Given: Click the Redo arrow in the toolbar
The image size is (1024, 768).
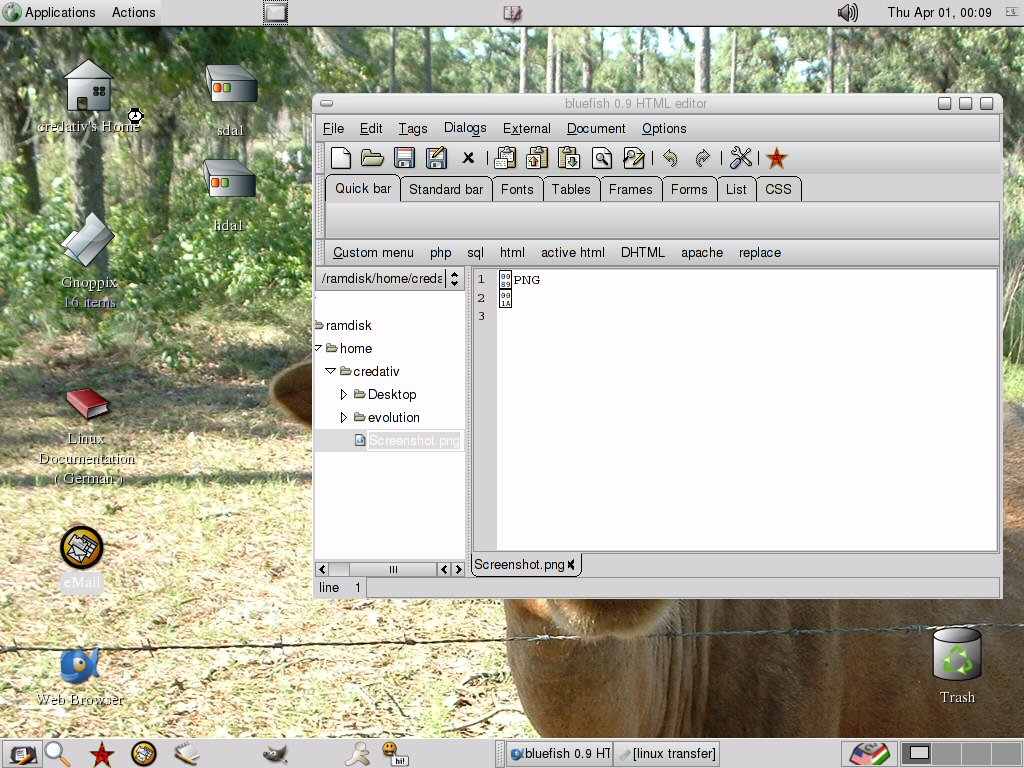Looking at the screenshot, I should pyautogui.click(x=702, y=158).
